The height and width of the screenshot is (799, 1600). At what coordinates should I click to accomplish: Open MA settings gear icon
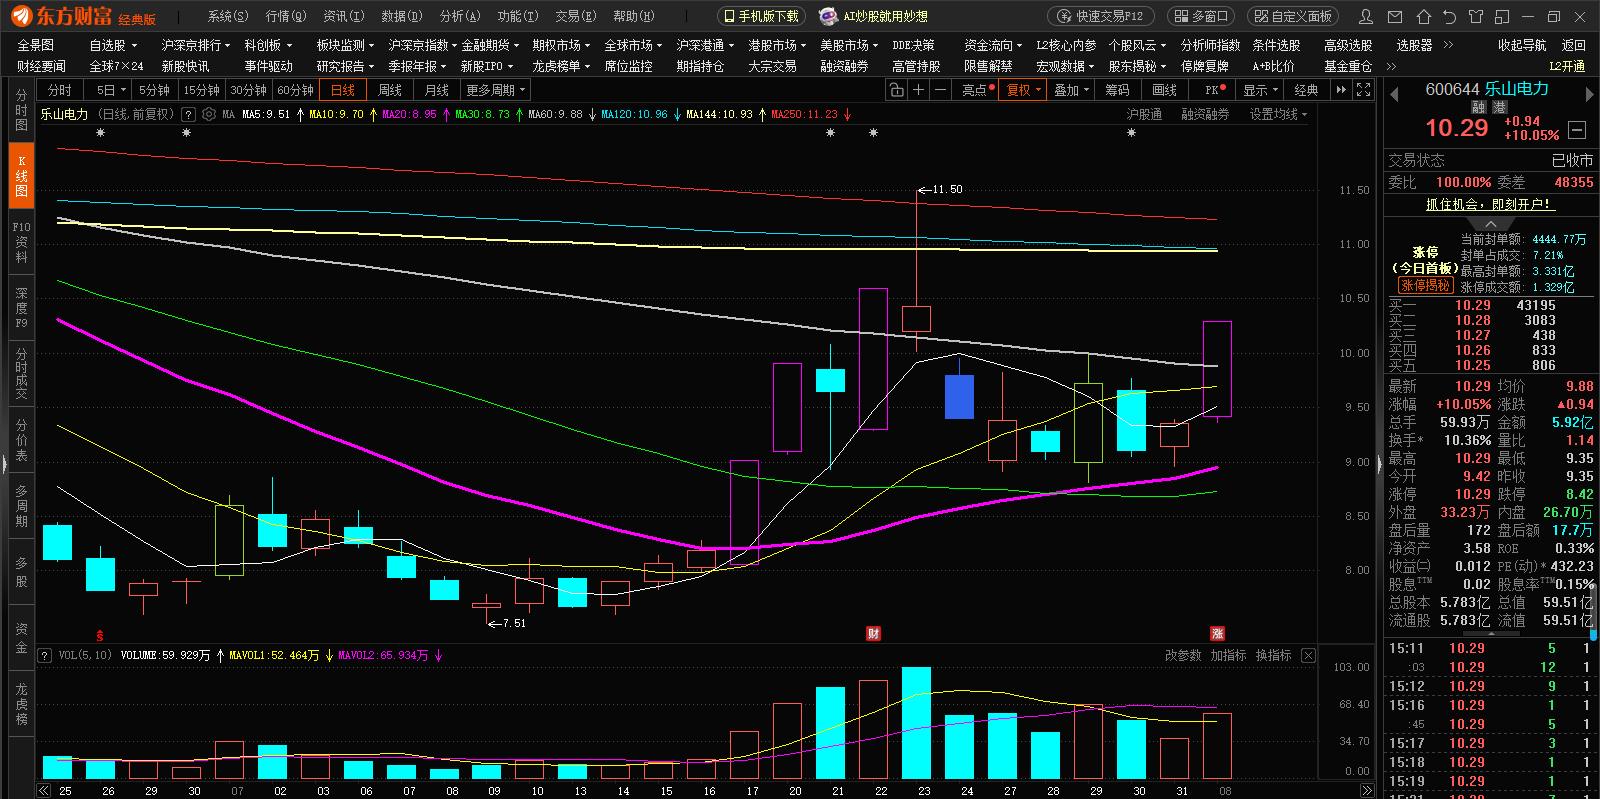(209, 114)
